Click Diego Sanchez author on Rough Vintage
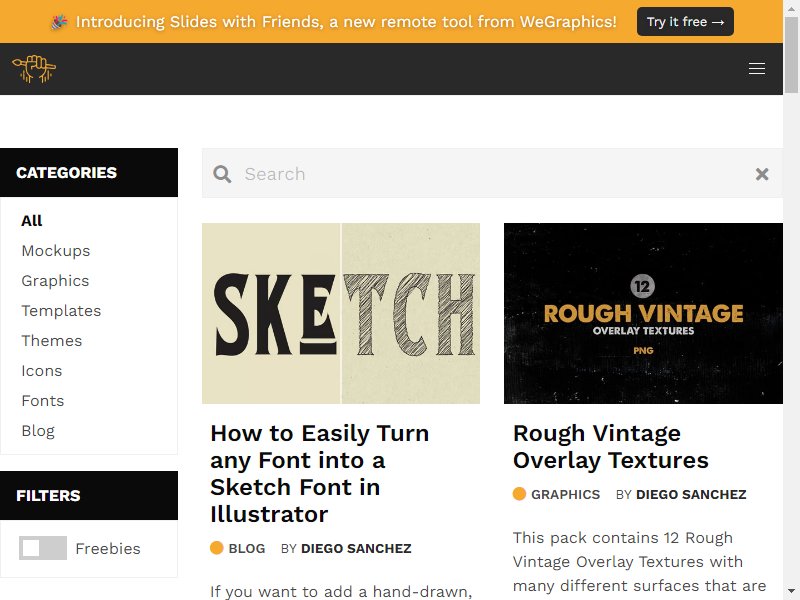 point(691,494)
